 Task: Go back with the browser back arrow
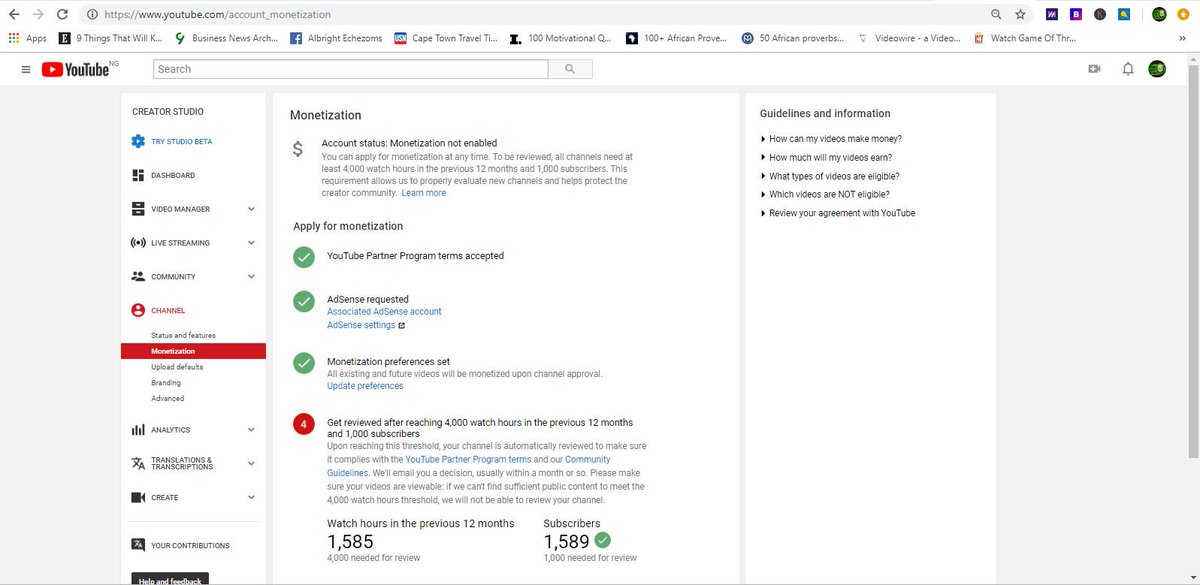tap(13, 15)
